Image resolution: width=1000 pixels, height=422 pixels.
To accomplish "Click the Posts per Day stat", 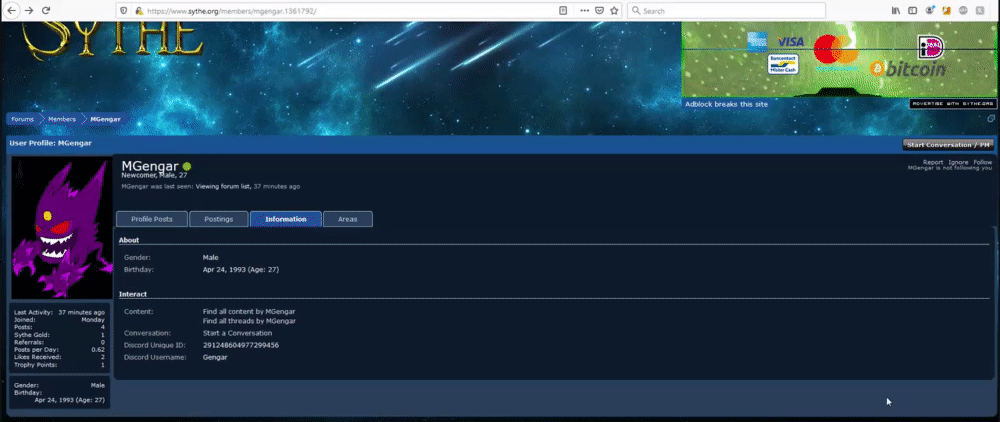I will tap(59, 349).
